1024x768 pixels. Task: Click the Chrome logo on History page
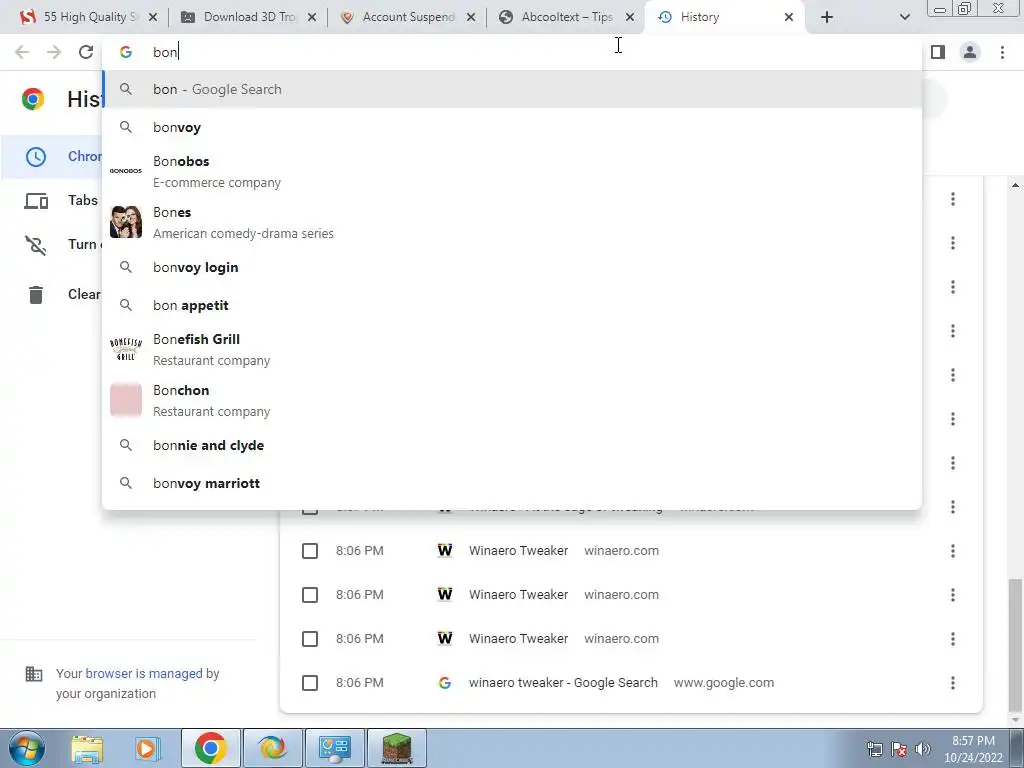[x=33, y=99]
